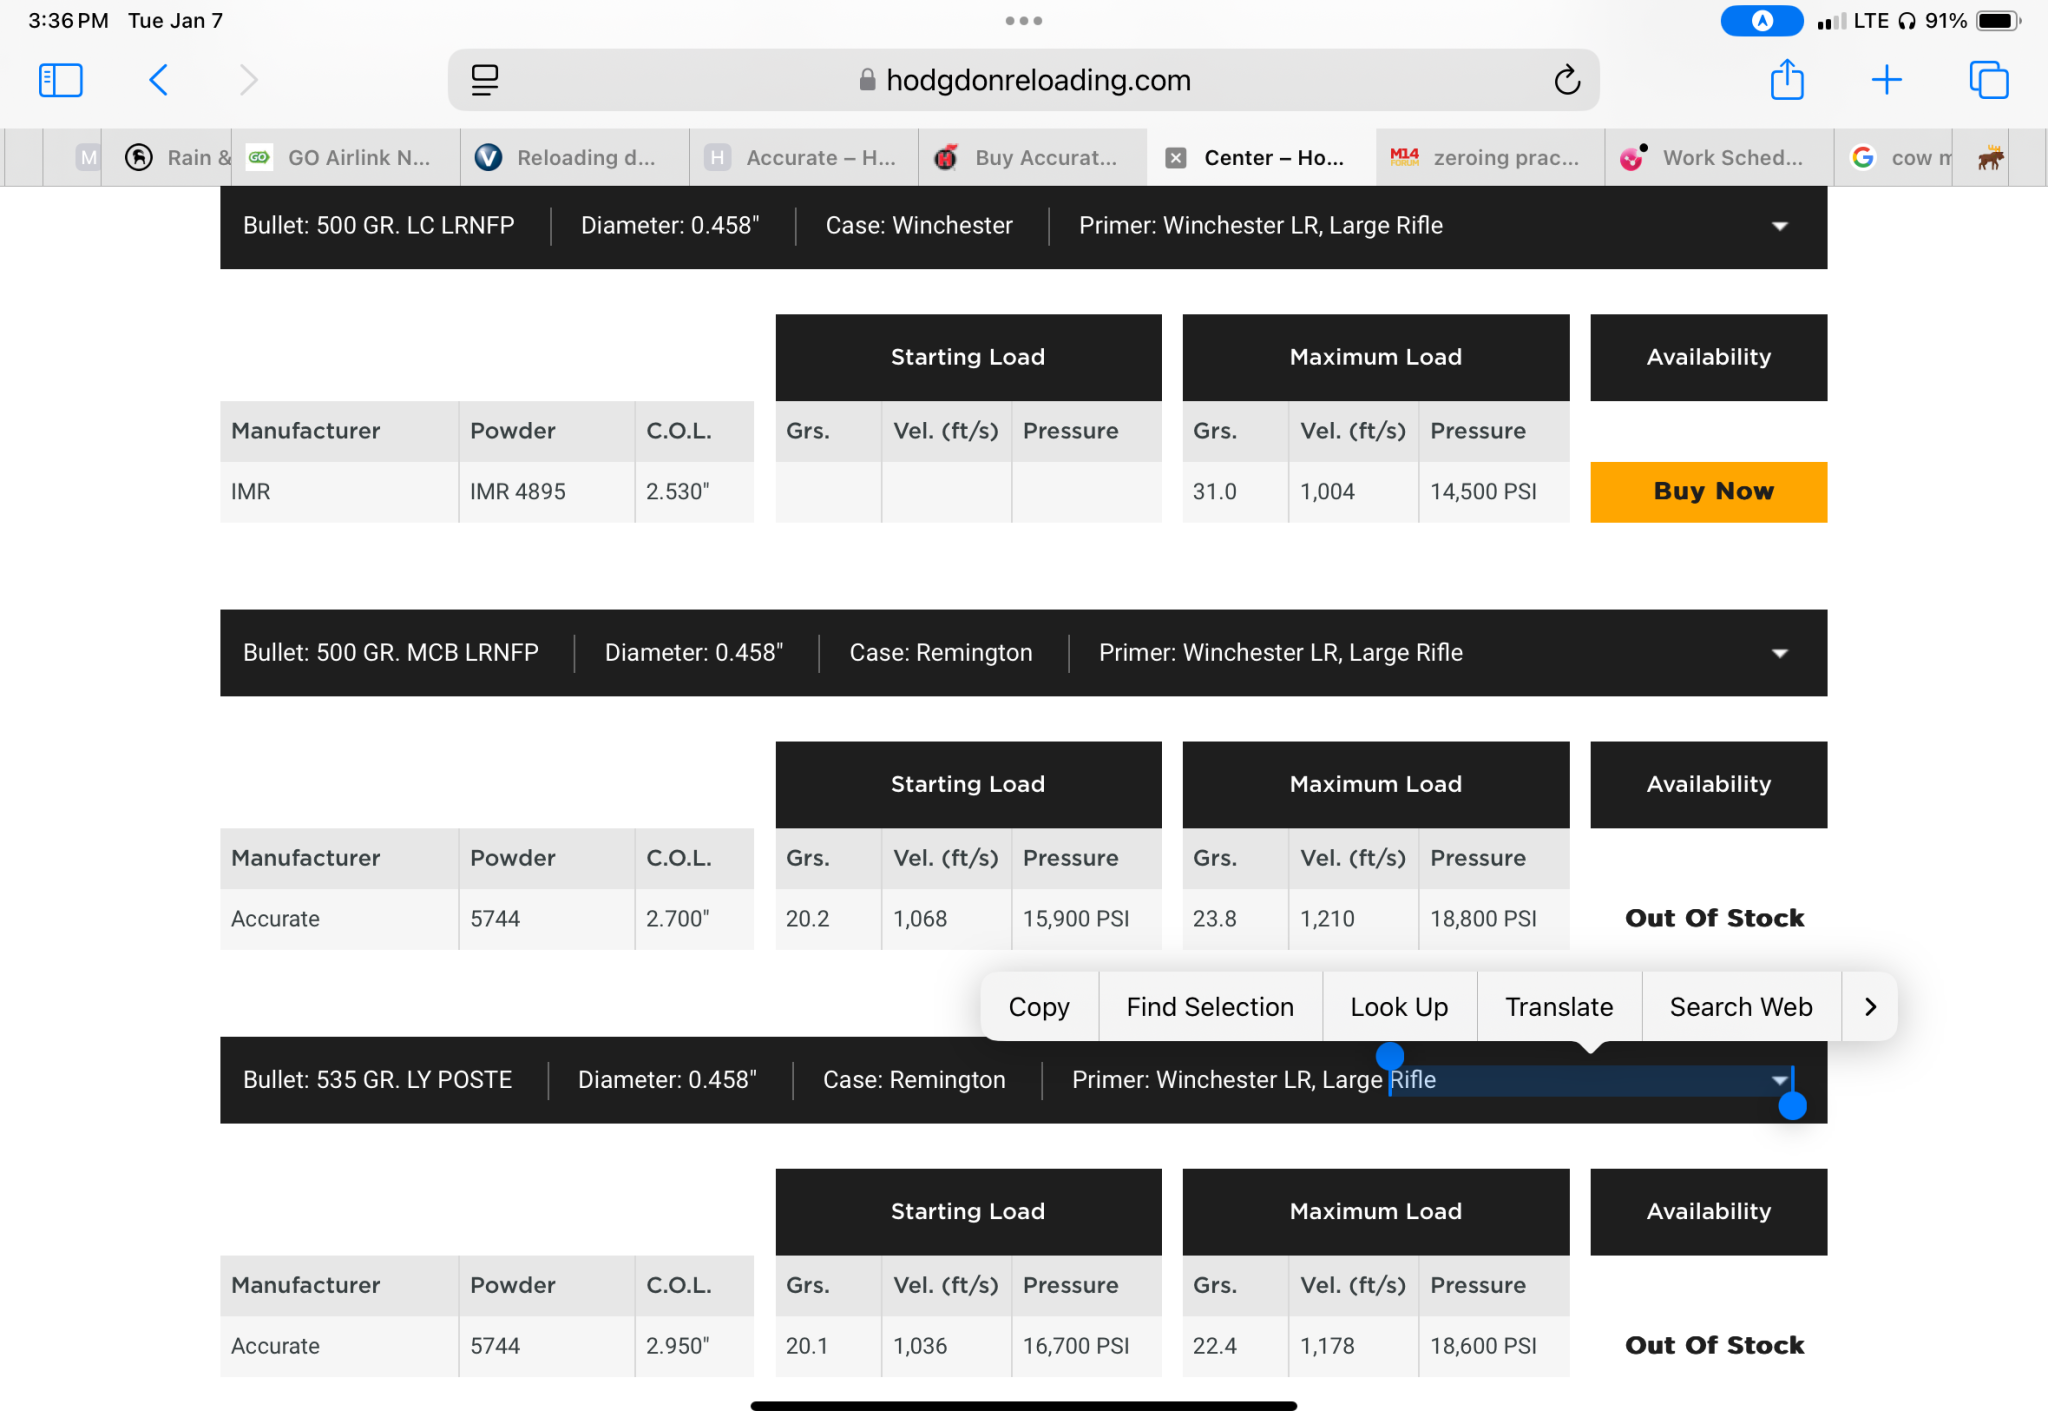
Task: Click the hodgdonreloading.com address bar
Action: pos(1024,80)
